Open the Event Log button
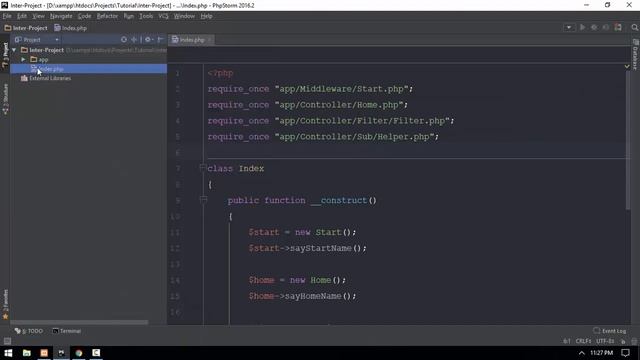The width and height of the screenshot is (640, 360). pos(610,331)
